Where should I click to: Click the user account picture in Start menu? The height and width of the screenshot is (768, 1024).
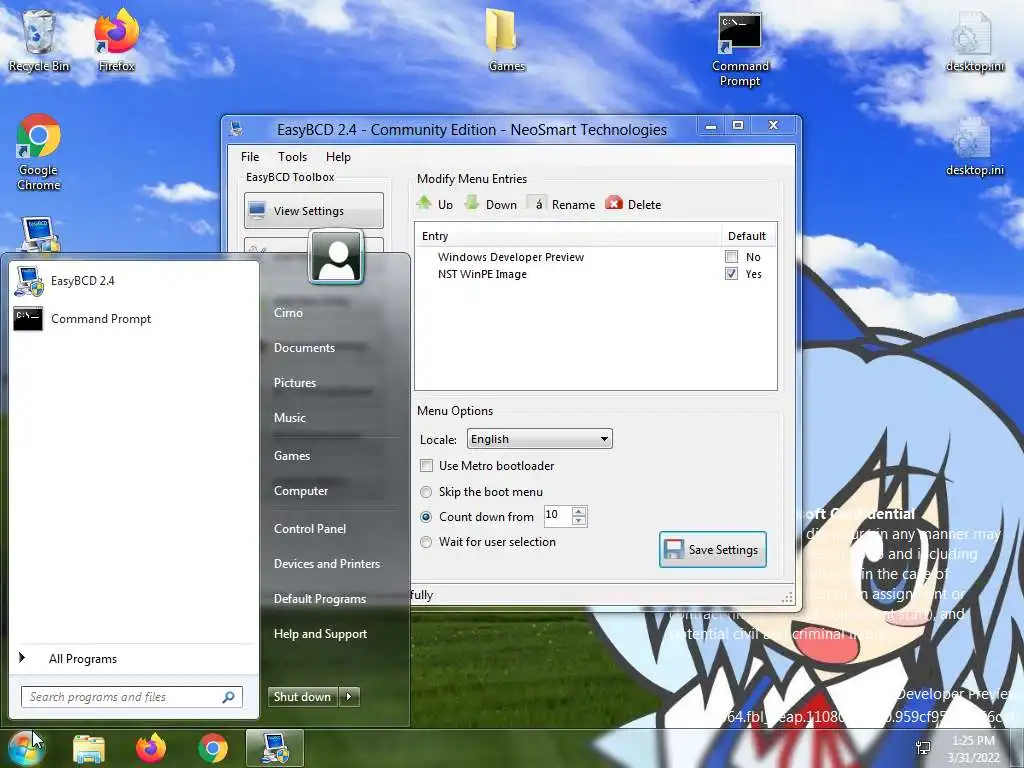tap(336, 257)
